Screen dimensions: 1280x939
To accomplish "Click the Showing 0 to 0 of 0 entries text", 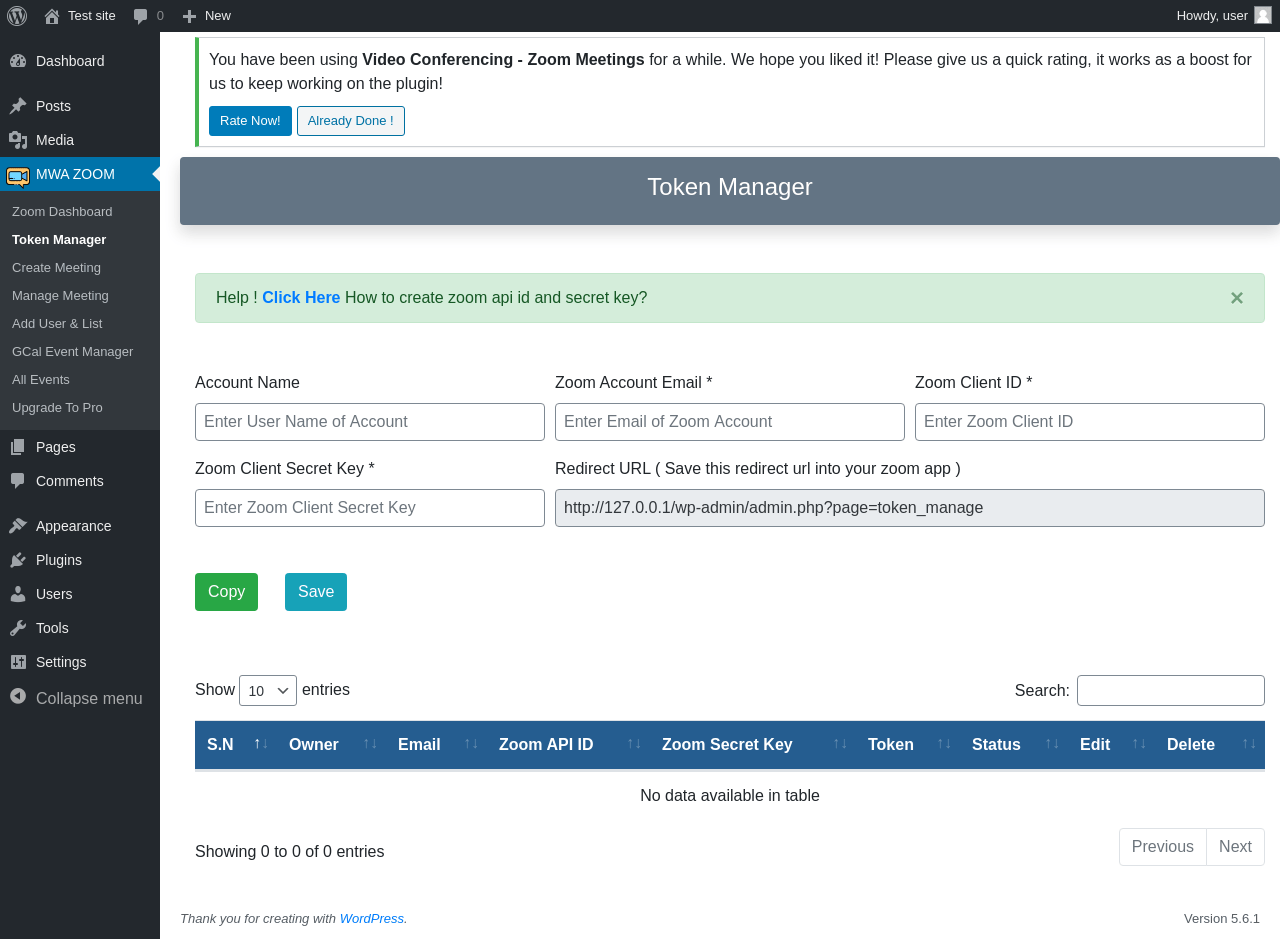I will coord(290,852).
